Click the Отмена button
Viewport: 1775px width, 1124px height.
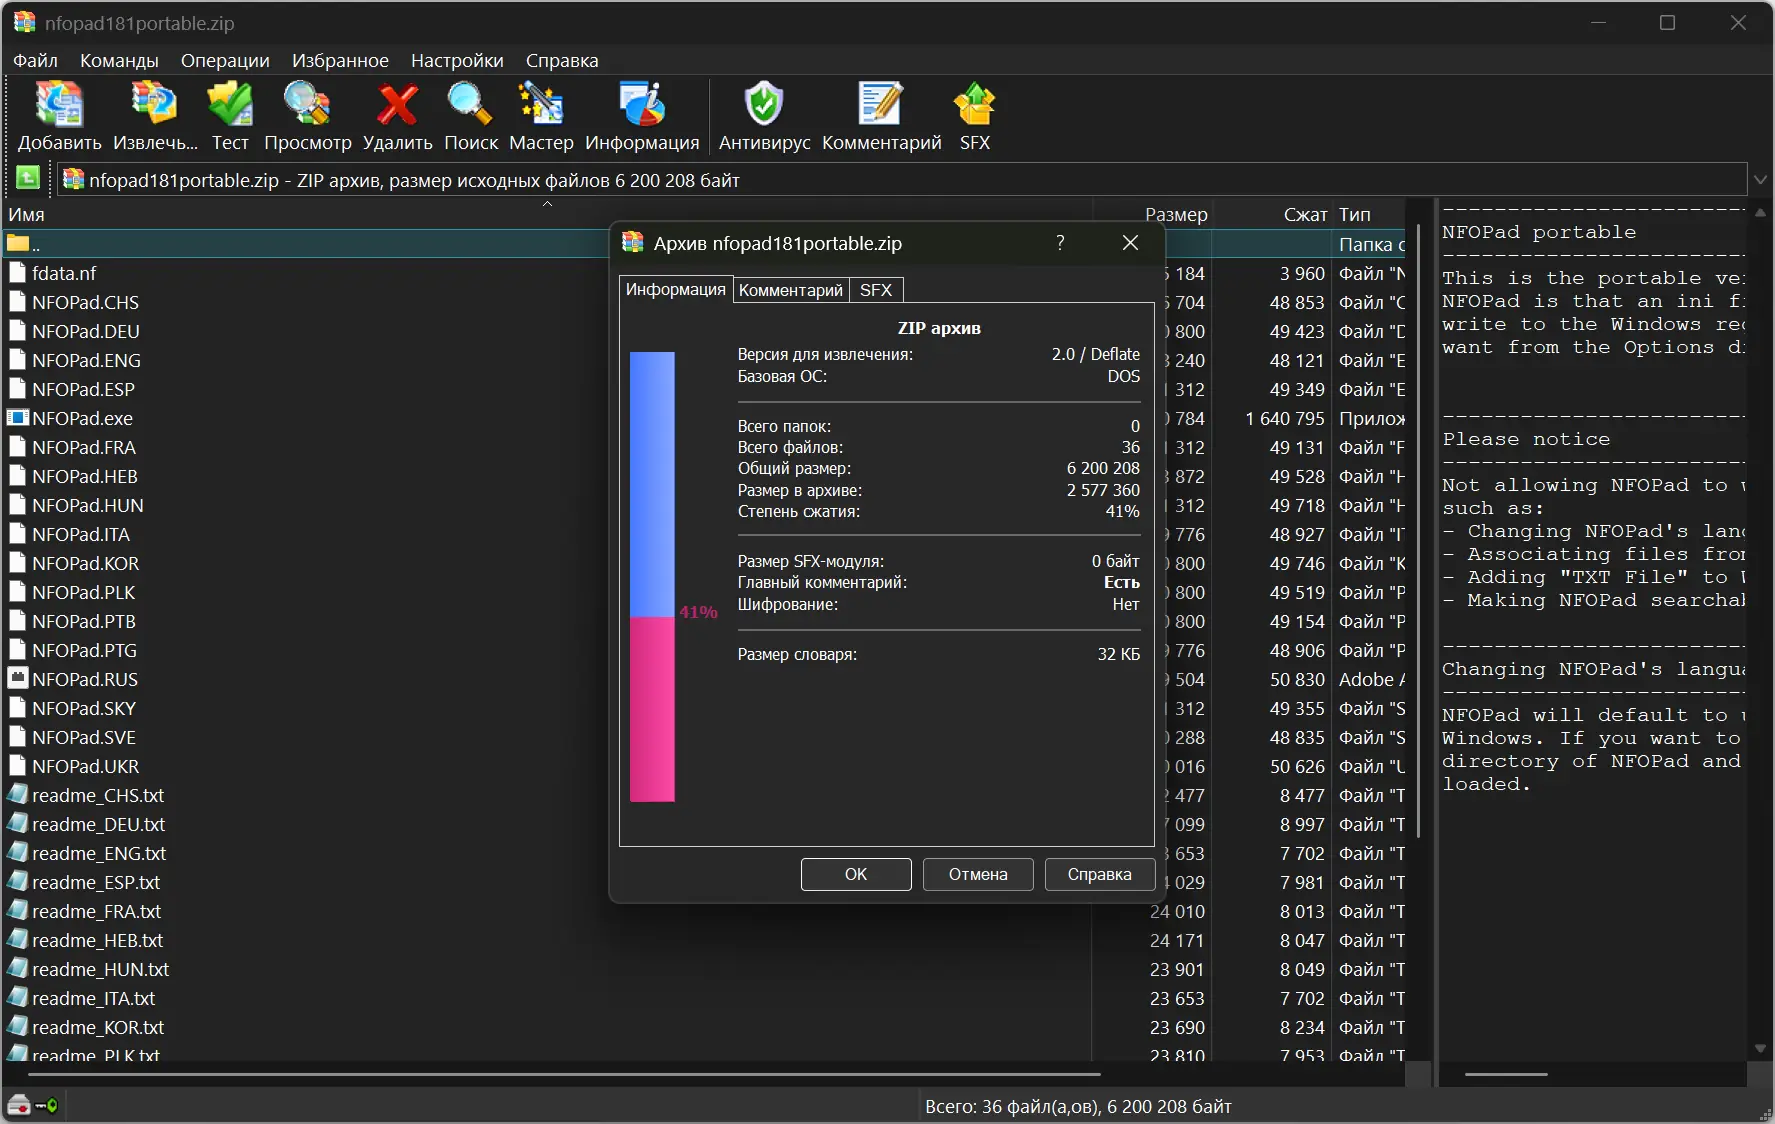(978, 874)
